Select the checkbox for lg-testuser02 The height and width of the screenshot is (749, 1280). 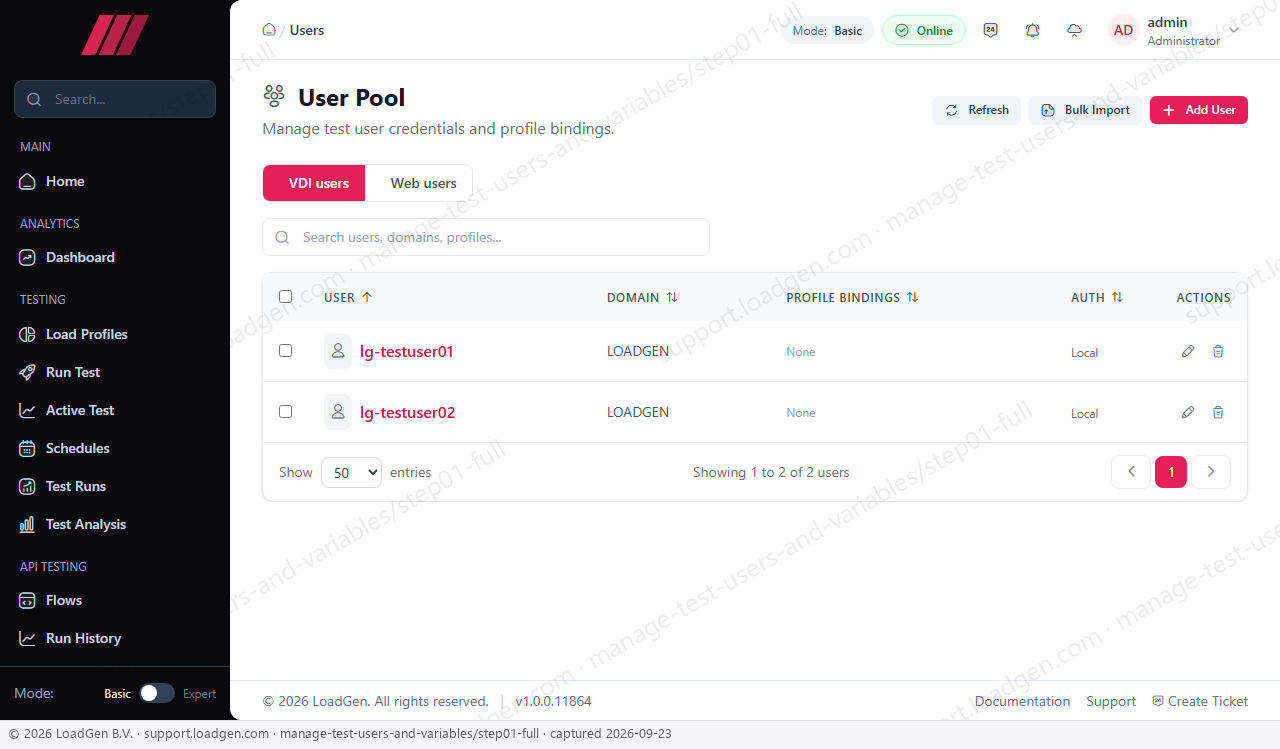286,412
